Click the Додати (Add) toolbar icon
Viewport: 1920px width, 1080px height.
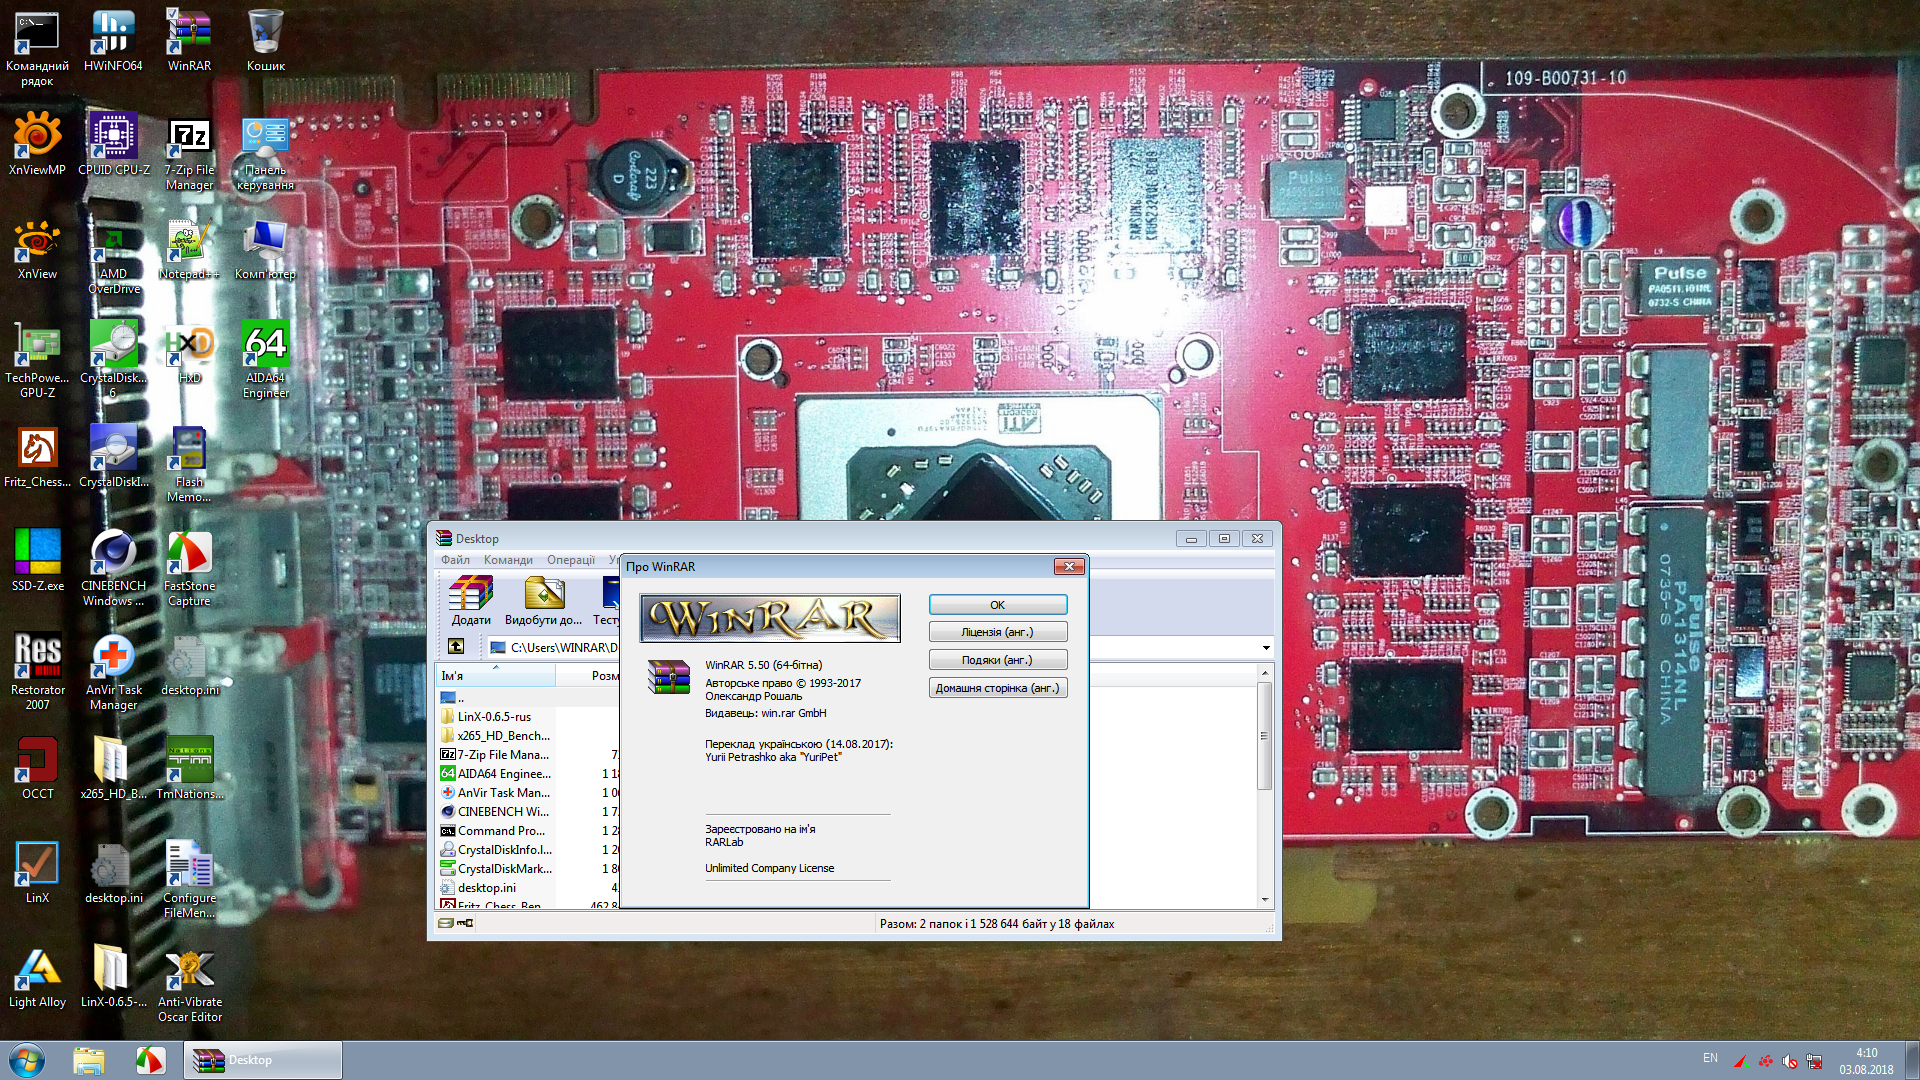[x=470, y=600]
